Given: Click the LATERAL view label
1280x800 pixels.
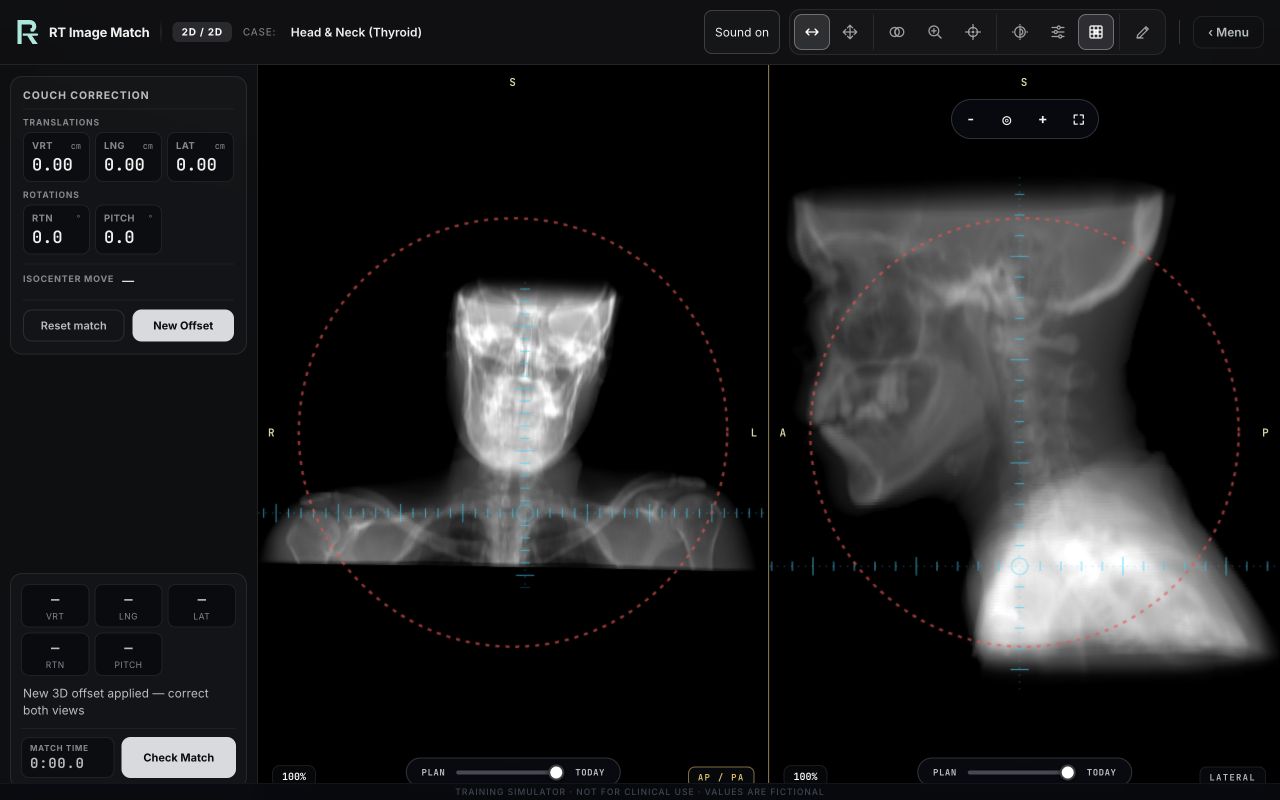Looking at the screenshot, I should point(1232,777).
